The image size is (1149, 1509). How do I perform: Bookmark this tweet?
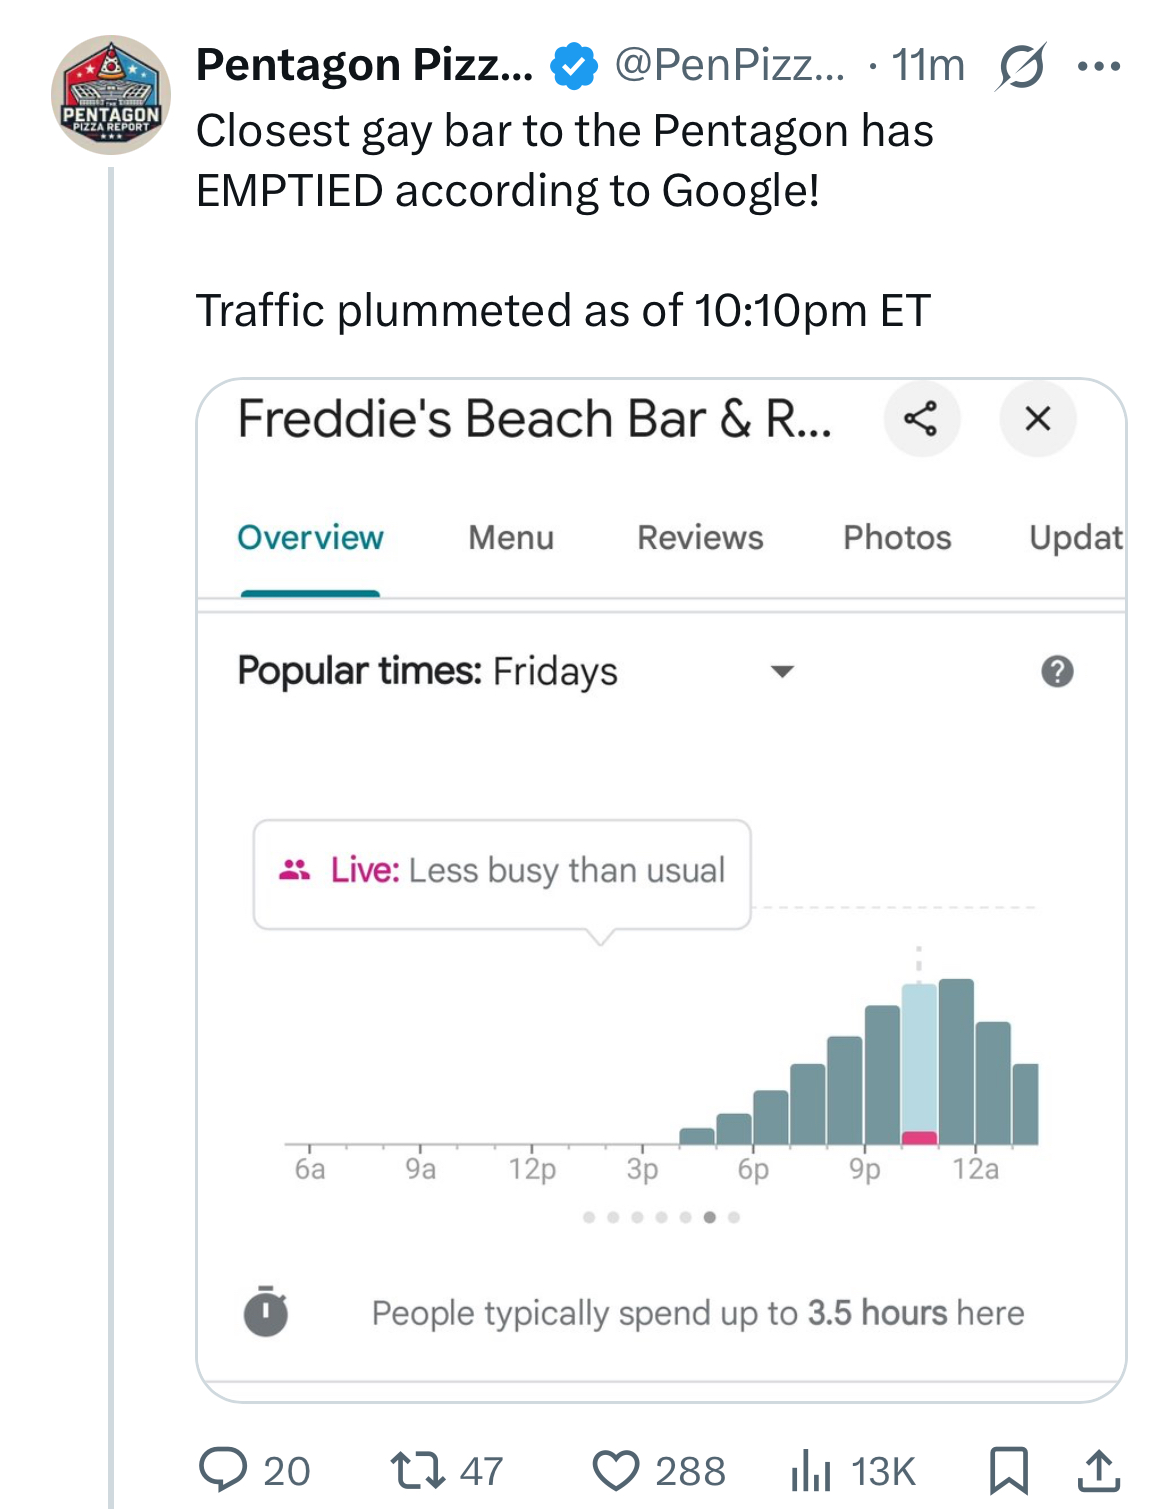pos(1008,1471)
